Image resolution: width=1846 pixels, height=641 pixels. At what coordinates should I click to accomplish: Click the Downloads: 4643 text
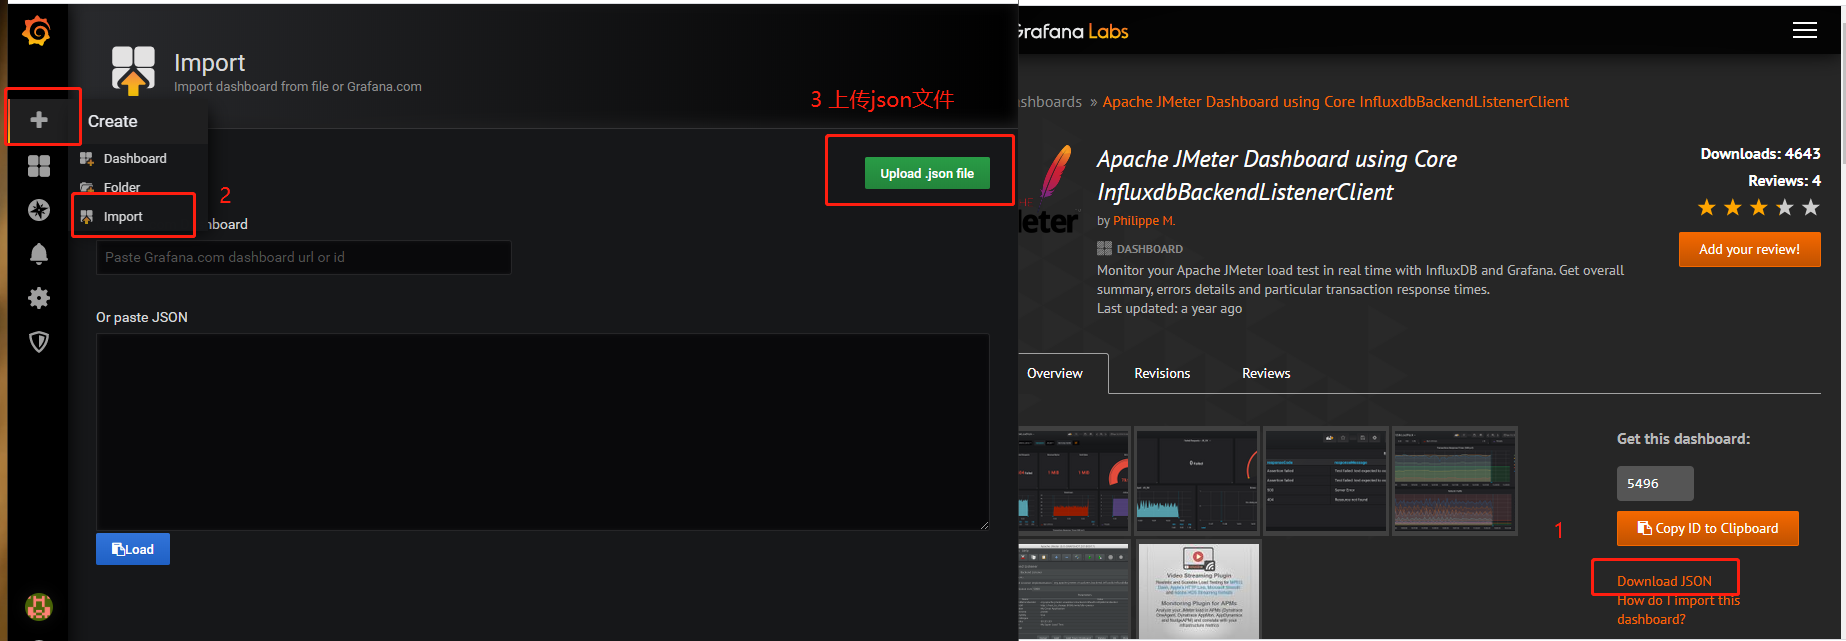click(1760, 154)
